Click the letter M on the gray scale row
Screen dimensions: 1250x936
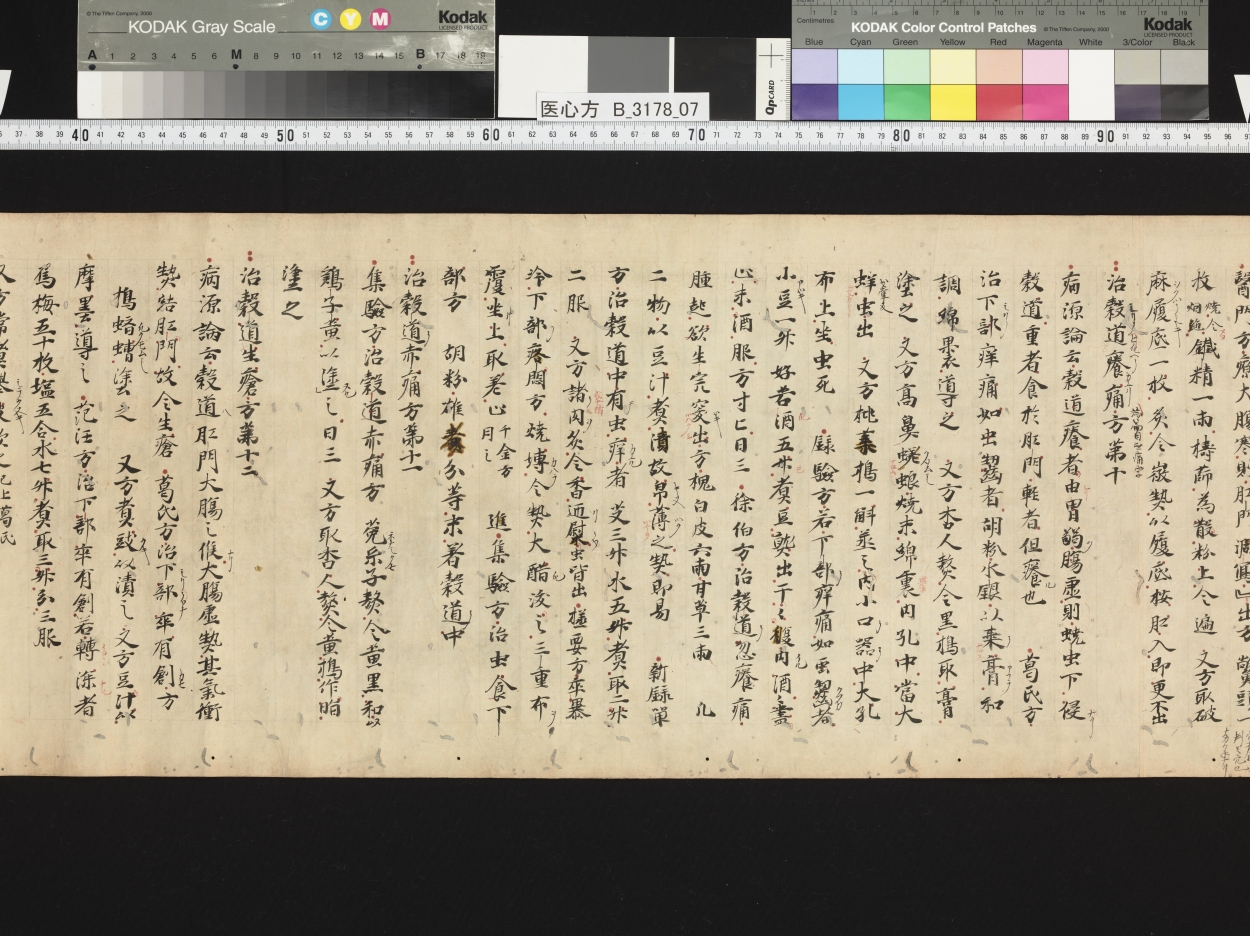(x=236, y=55)
